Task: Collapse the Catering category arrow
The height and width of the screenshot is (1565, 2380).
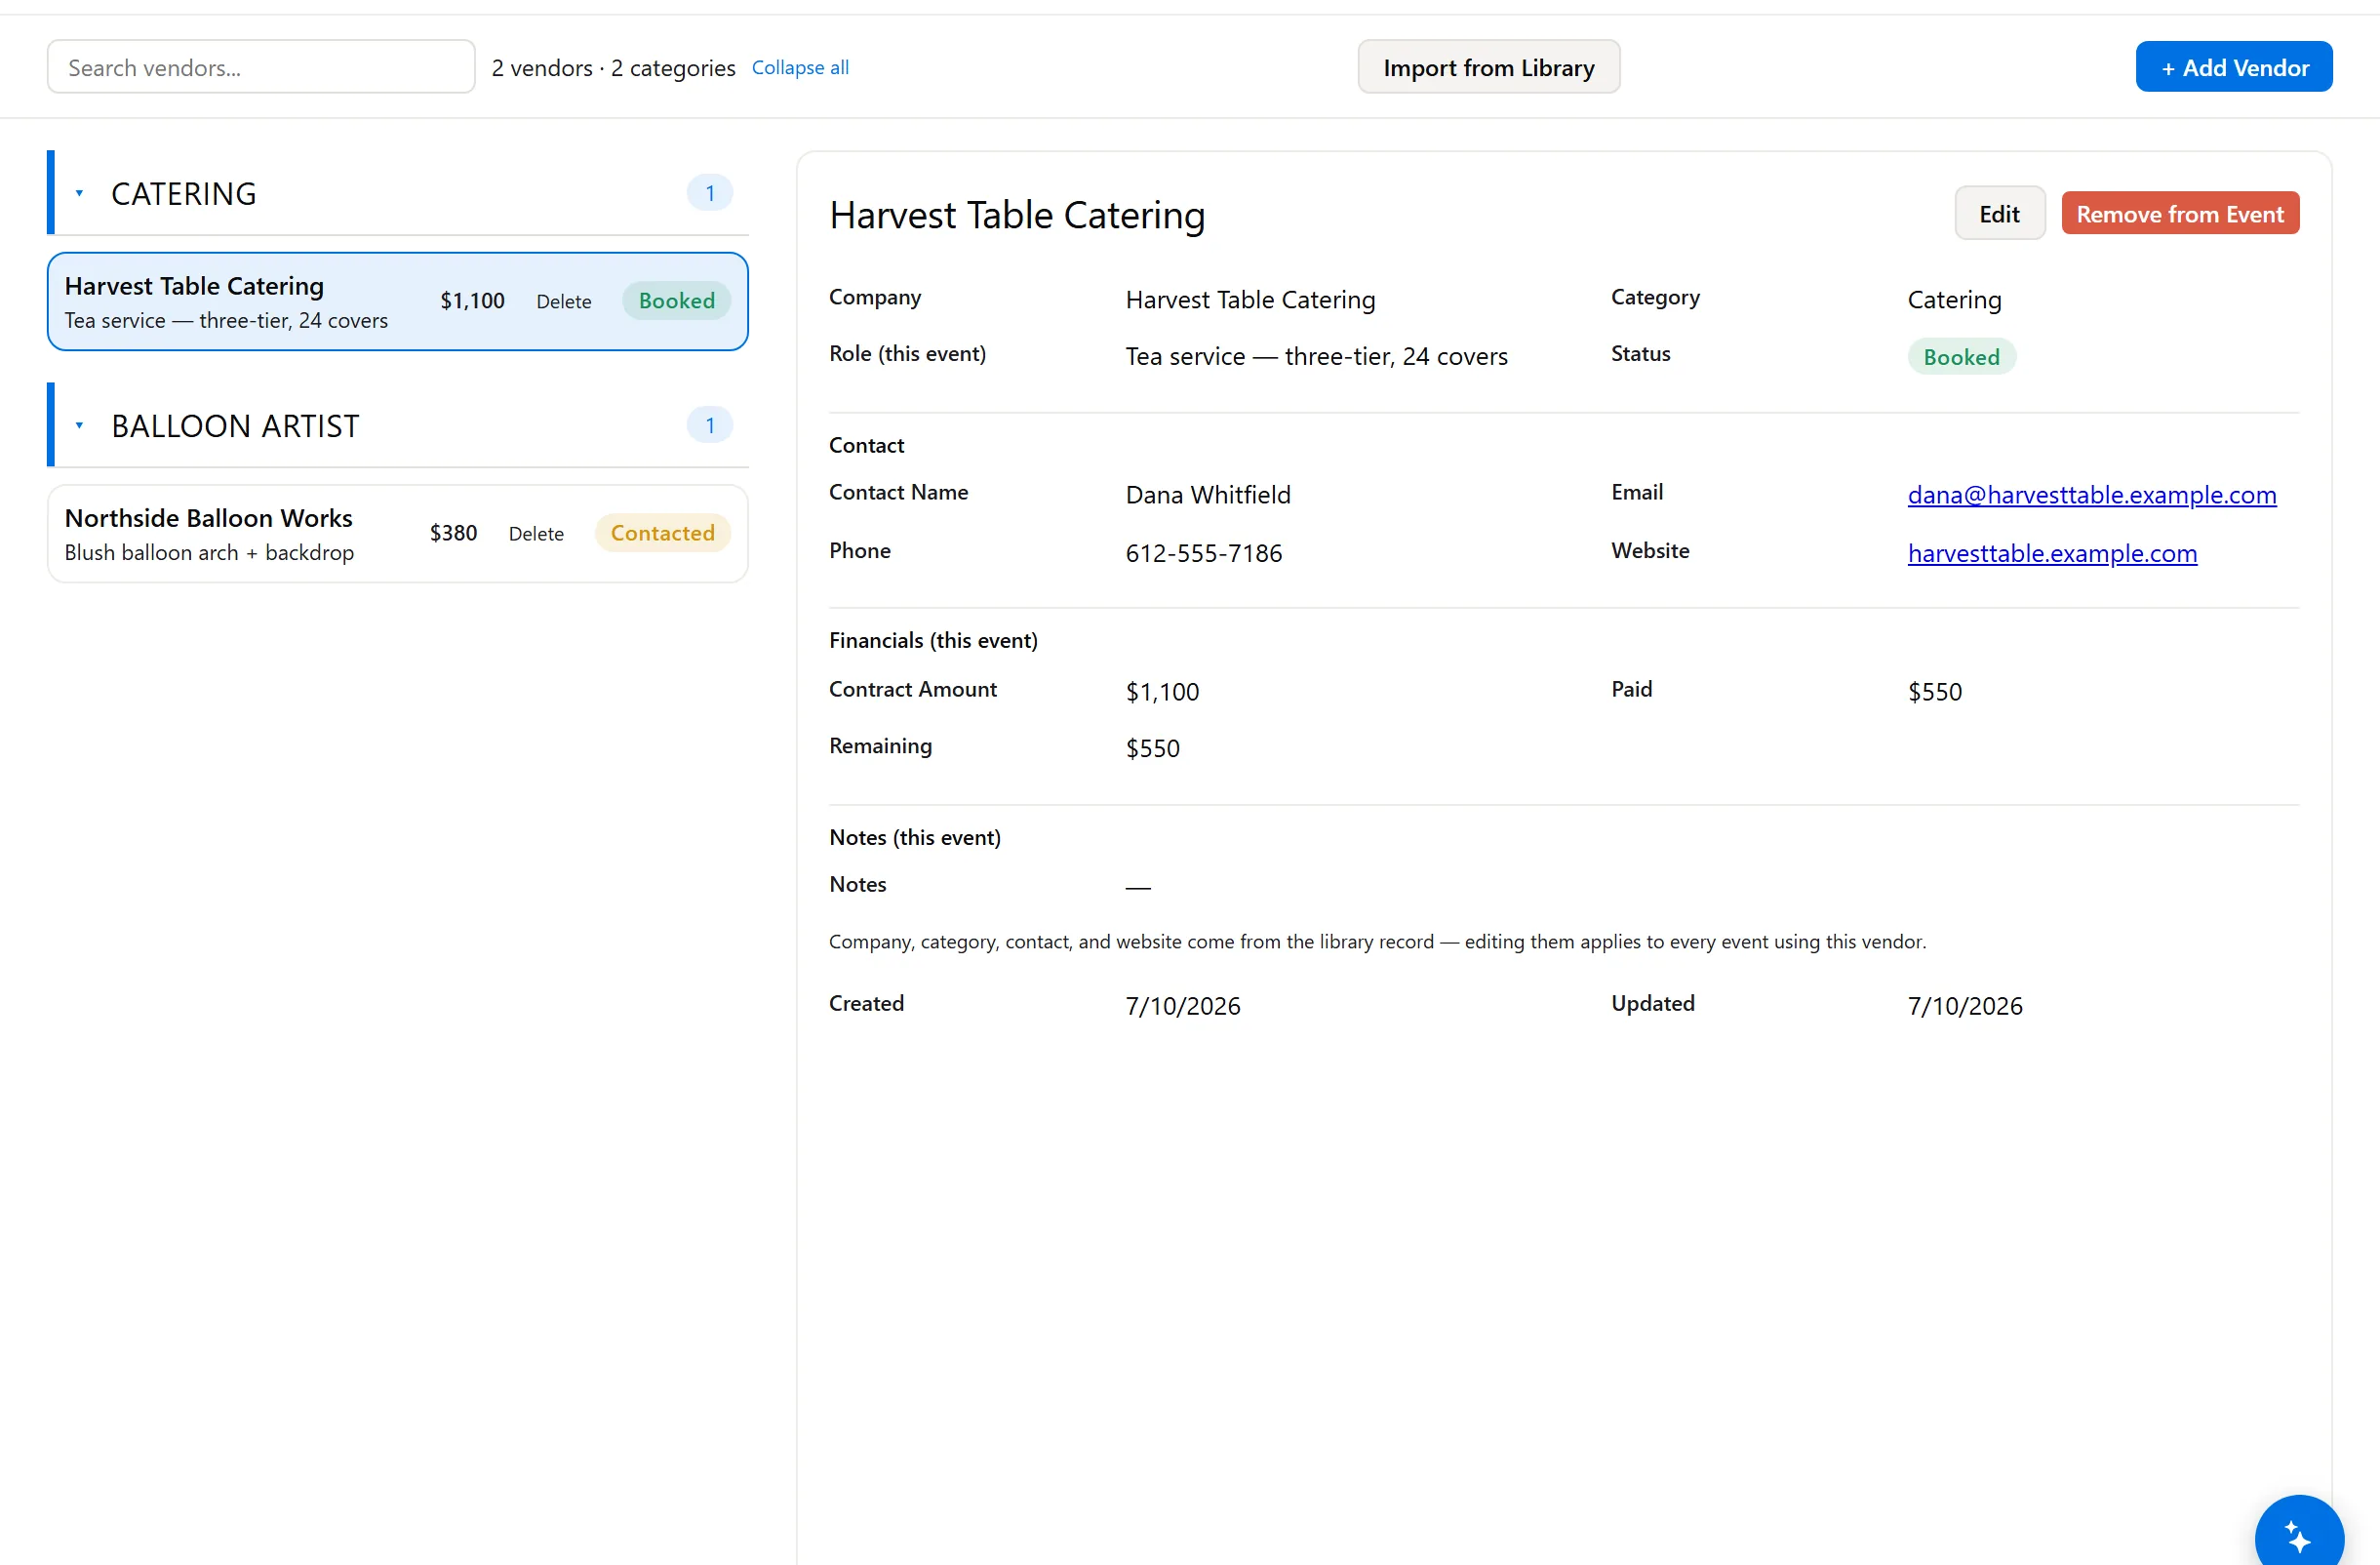Action: (79, 193)
